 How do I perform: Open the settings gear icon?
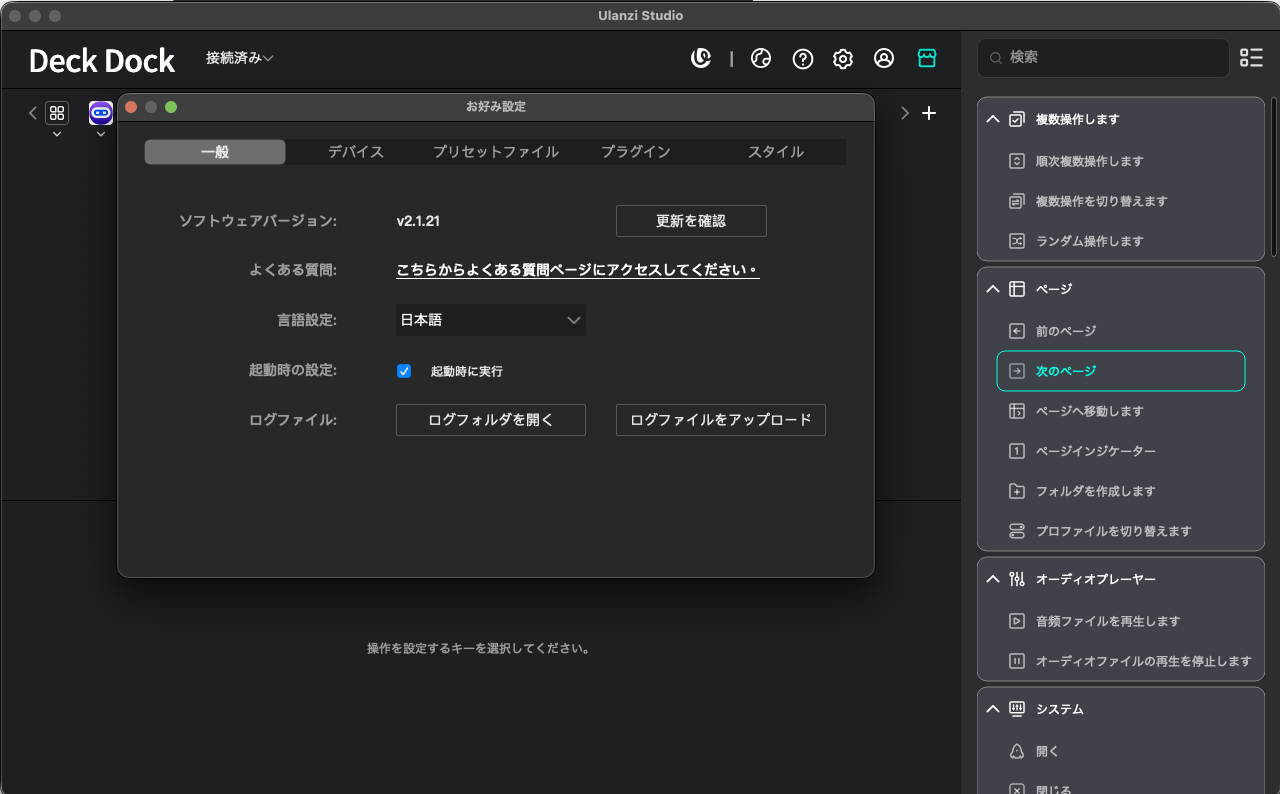coord(842,58)
